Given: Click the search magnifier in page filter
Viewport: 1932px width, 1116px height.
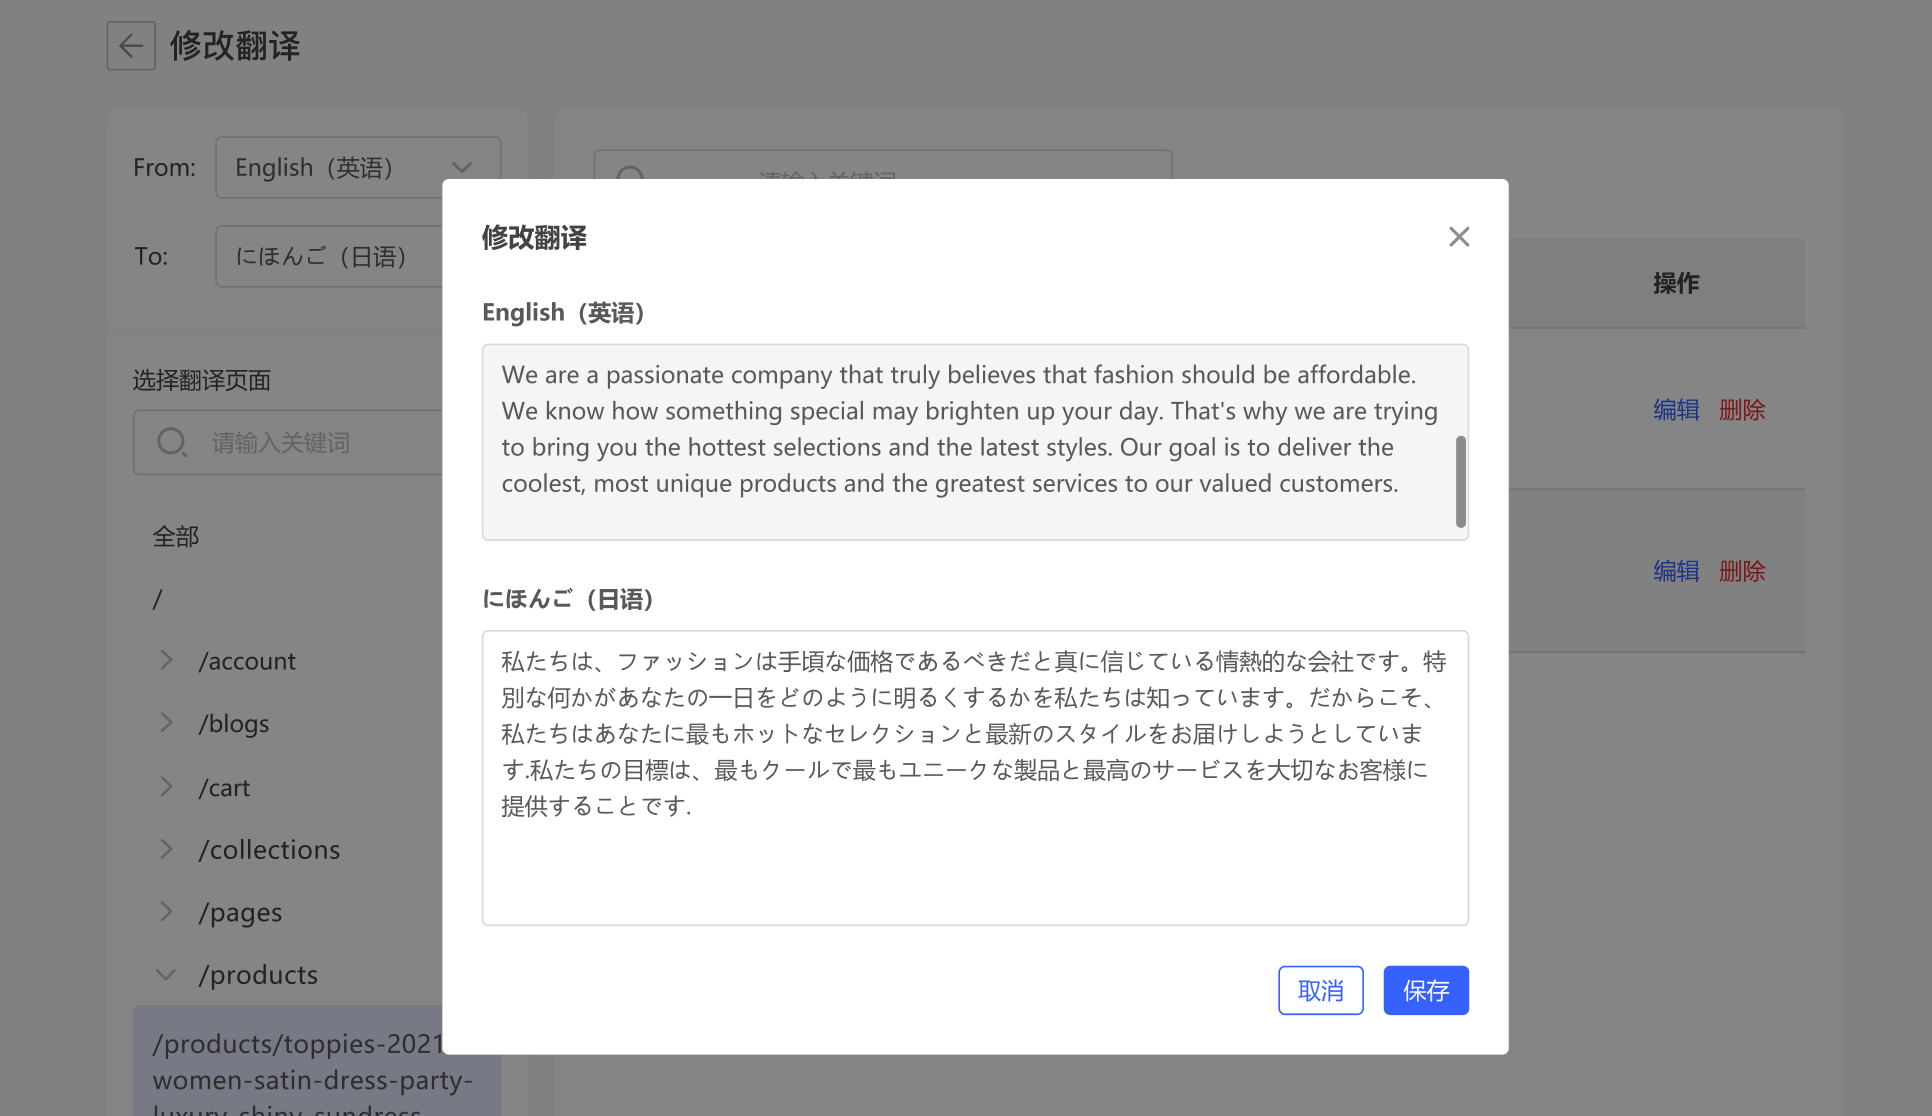Looking at the screenshot, I should 172,442.
